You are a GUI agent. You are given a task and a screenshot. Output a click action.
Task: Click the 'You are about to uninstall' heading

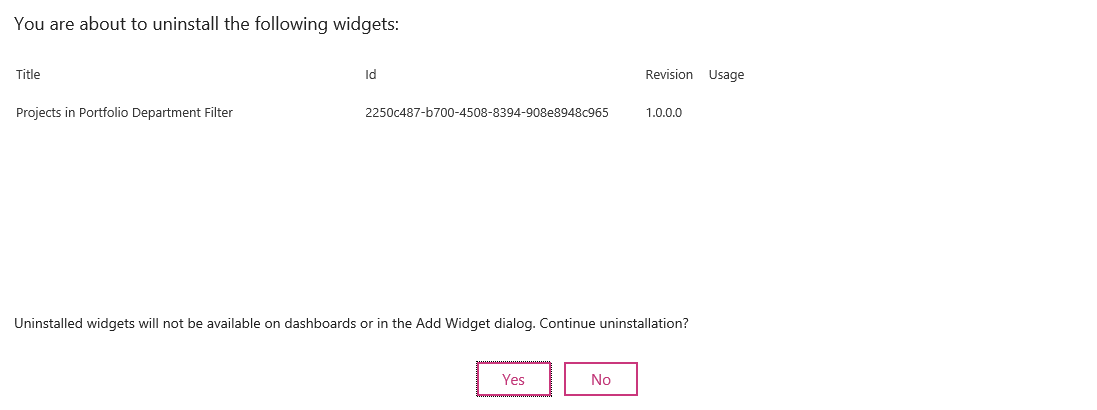(206, 24)
